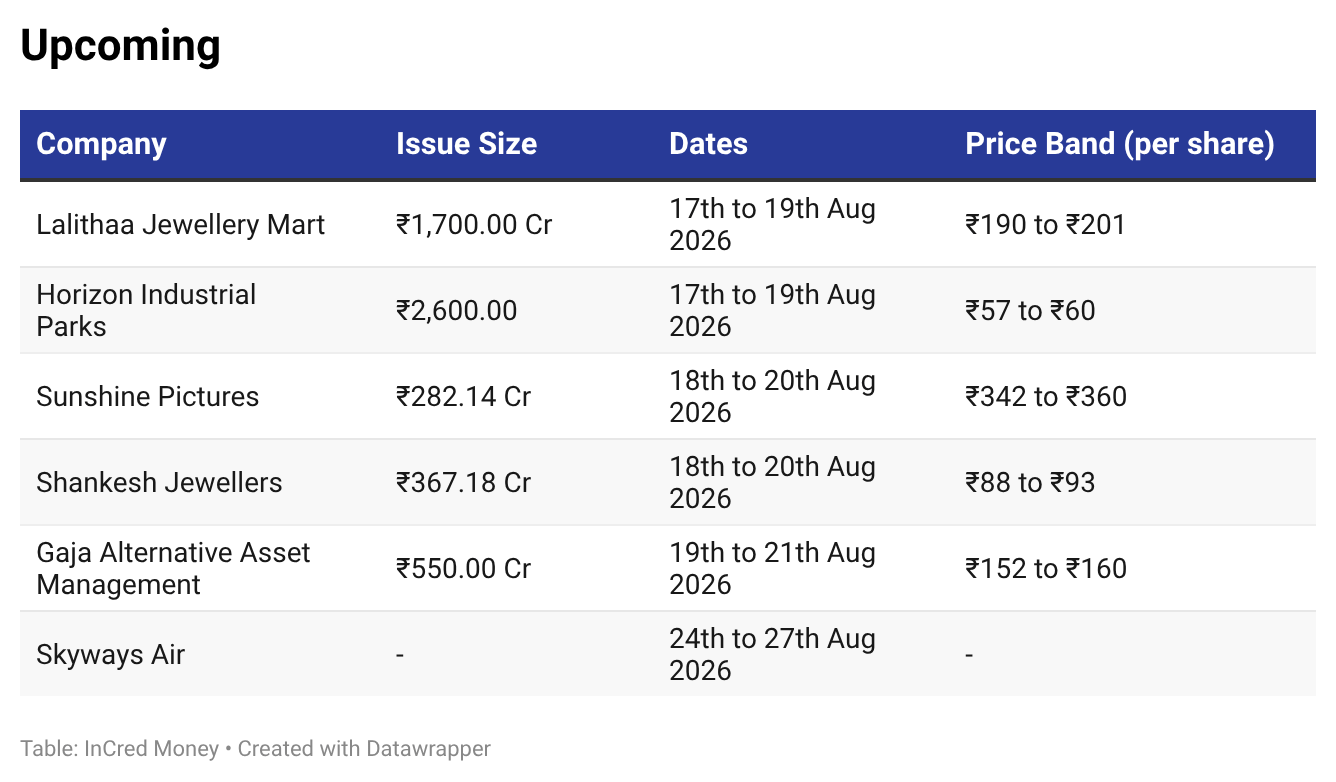Click the ₹282.14 Cr issue size value
This screenshot has width=1336, height=782.
click(463, 396)
